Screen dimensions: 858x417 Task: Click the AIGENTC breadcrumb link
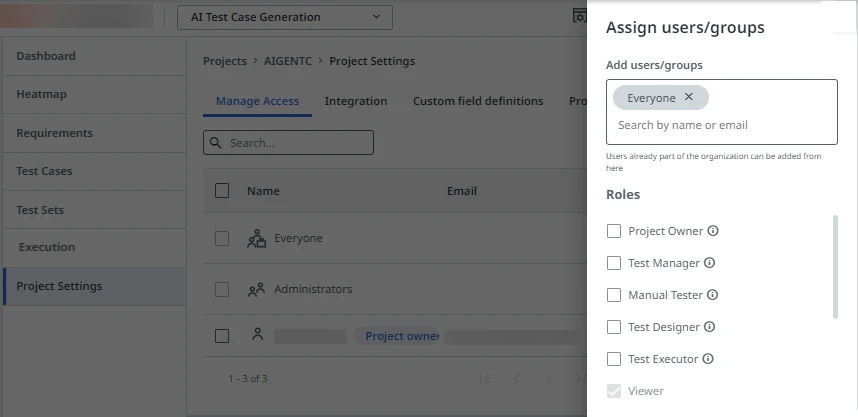(288, 61)
